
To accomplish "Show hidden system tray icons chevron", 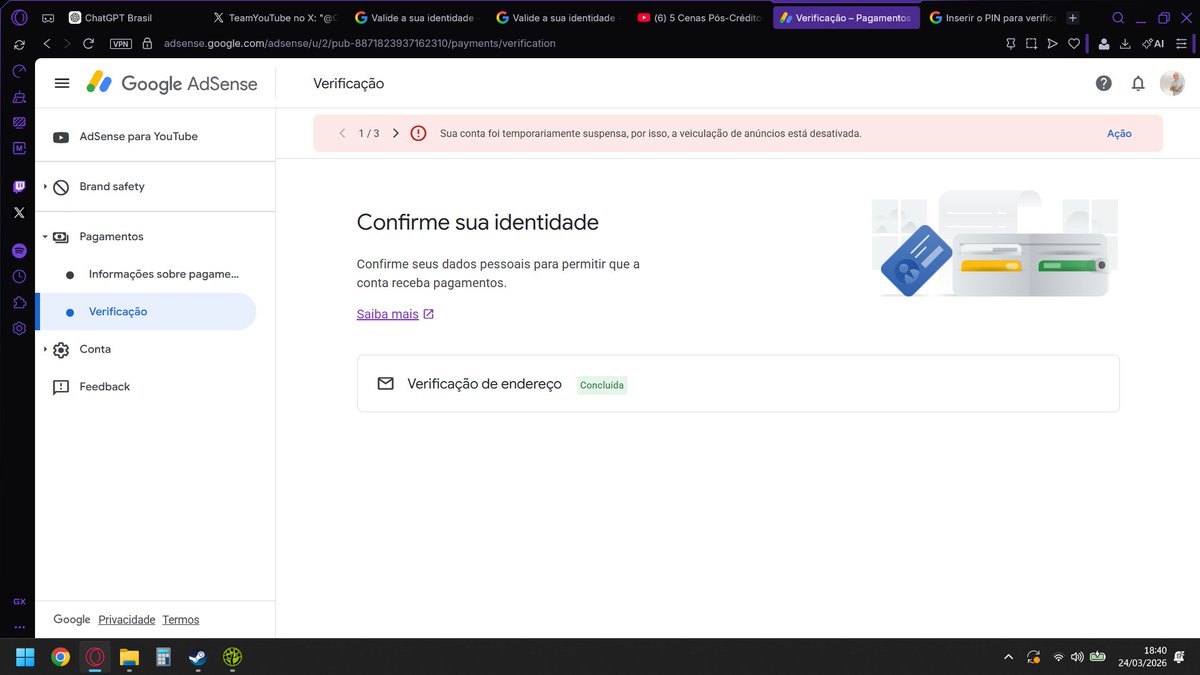I will 1007,657.
